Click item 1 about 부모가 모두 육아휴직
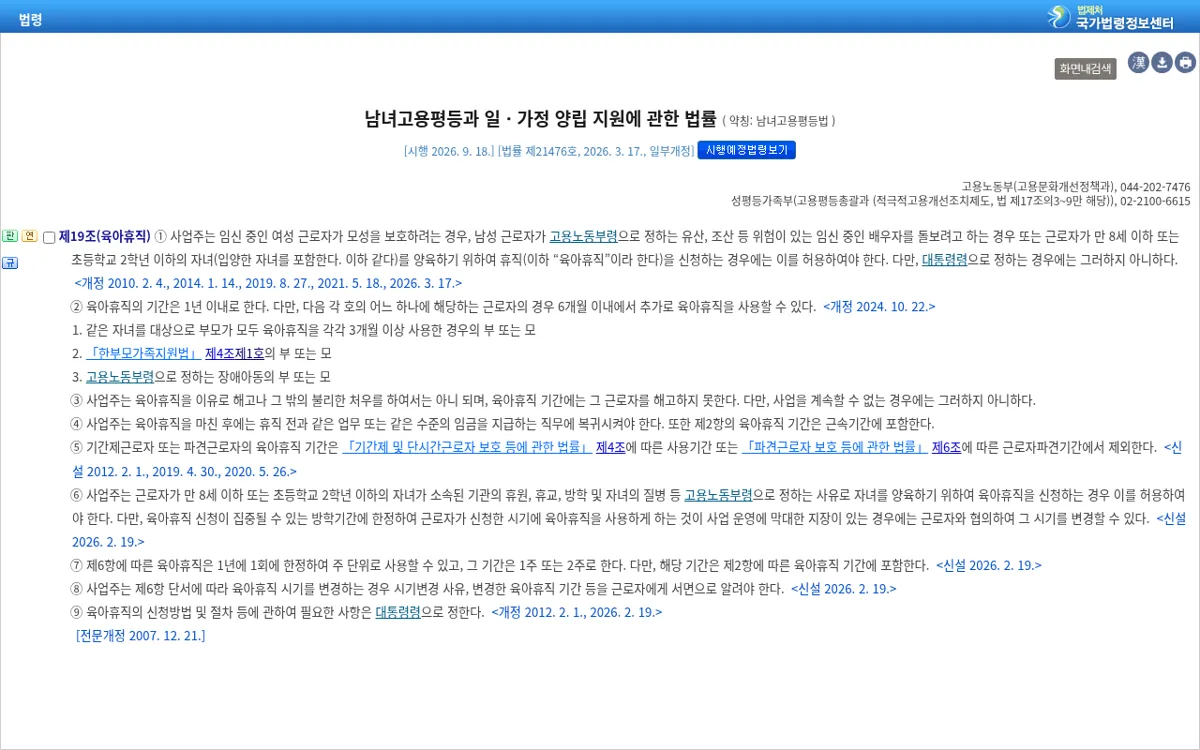The width and height of the screenshot is (1200, 750). 304,330
